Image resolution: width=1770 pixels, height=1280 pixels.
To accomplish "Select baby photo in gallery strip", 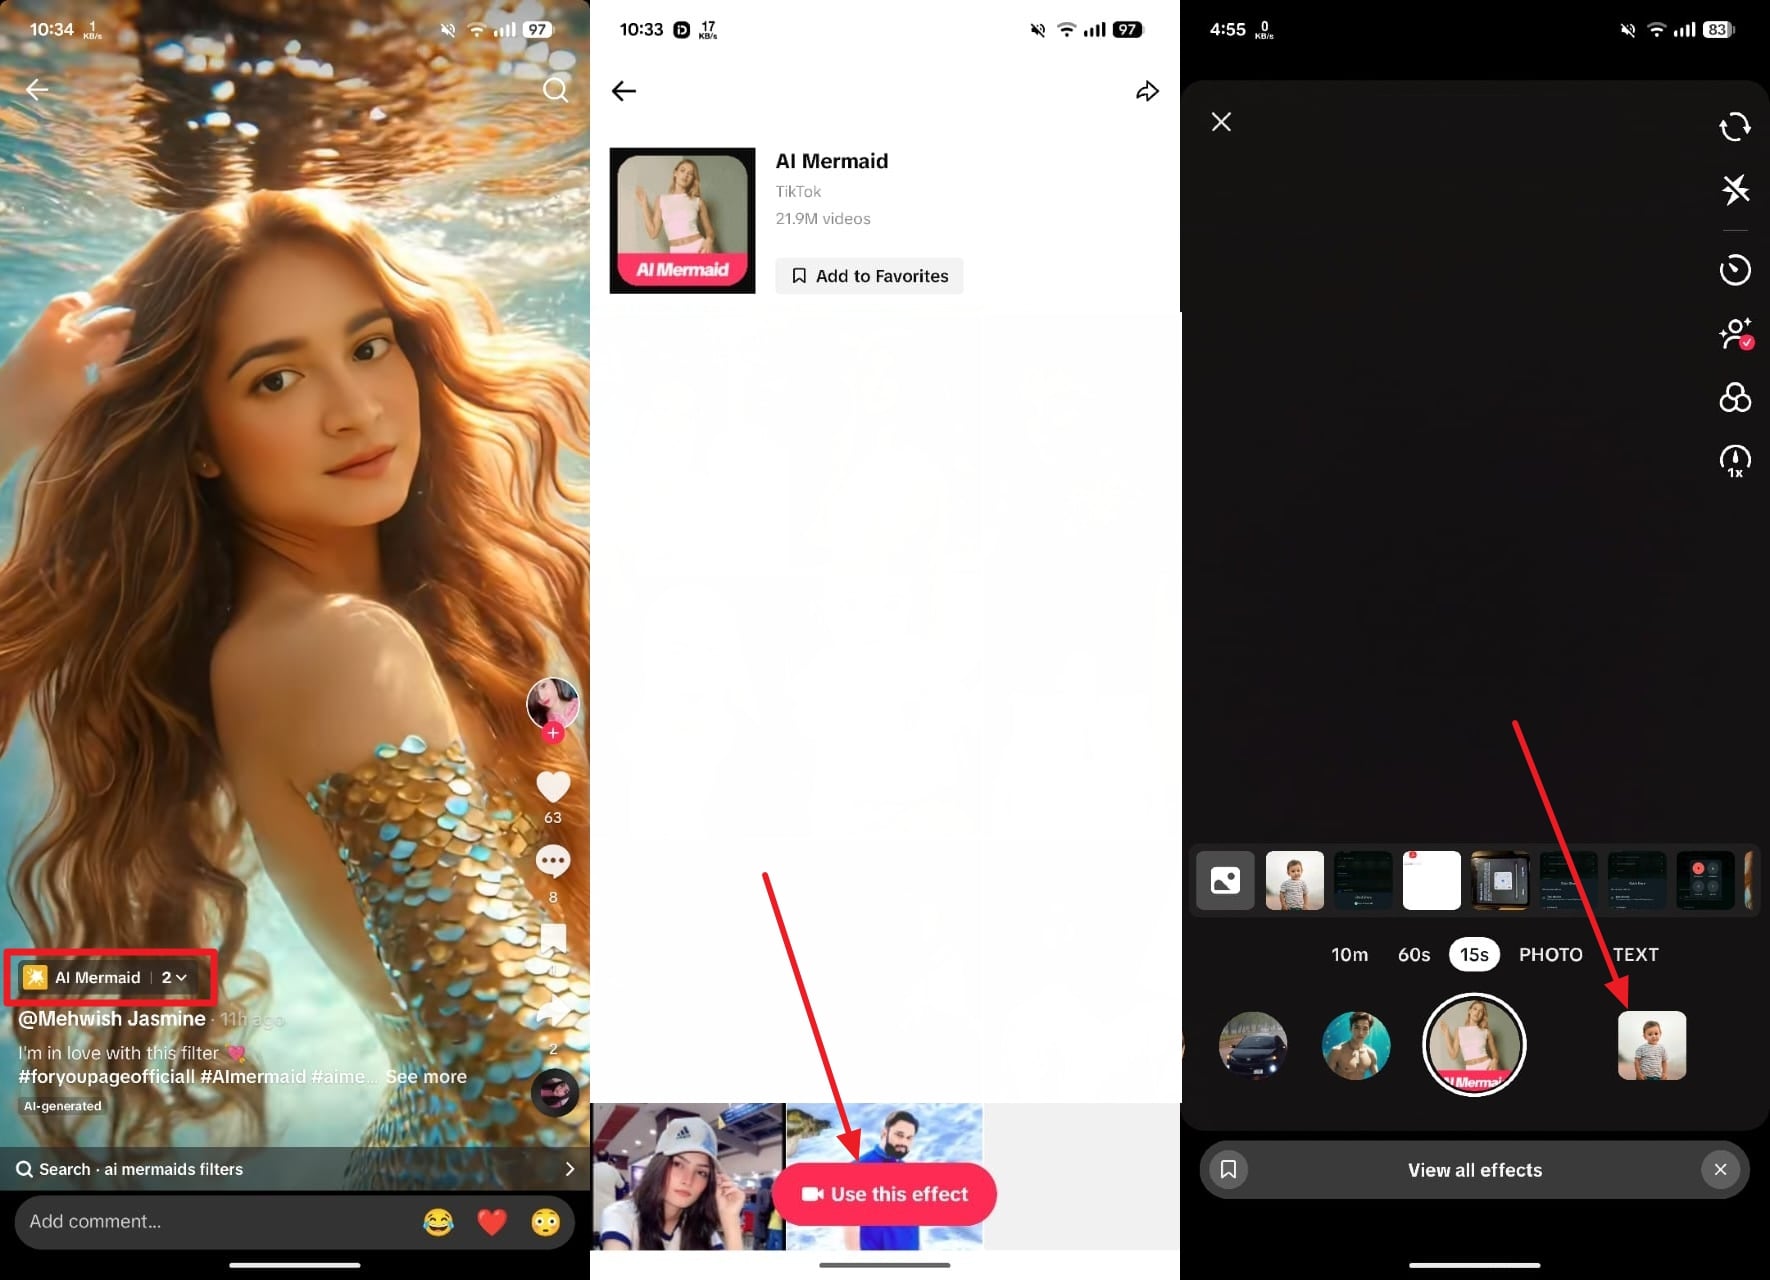I will point(1295,880).
